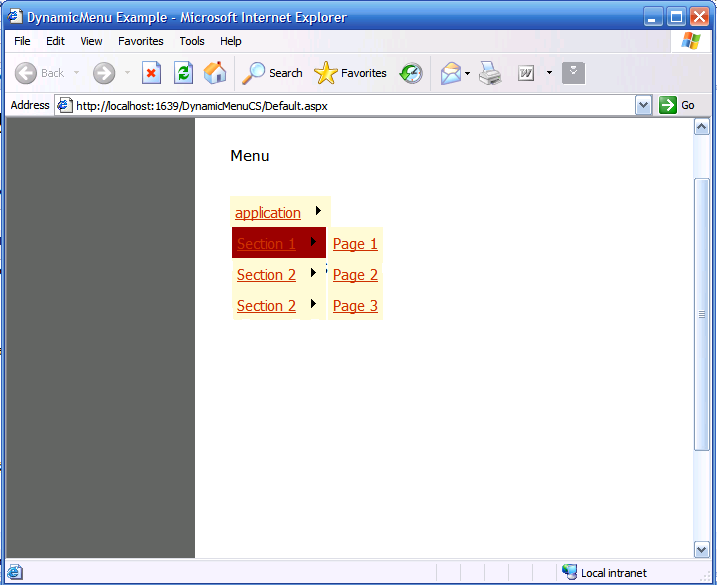
Task: Open the File menu
Action: tap(22, 41)
